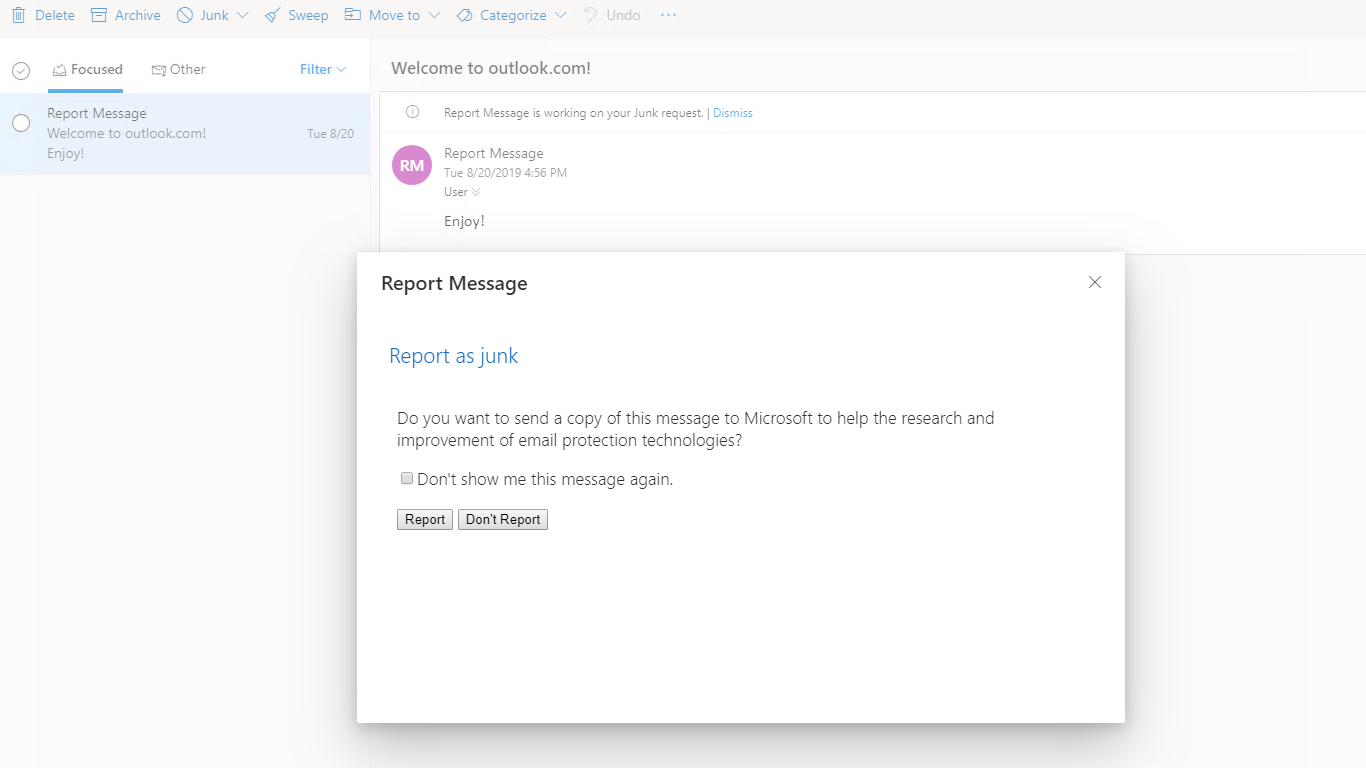Click the Categorize tag icon
The width and height of the screenshot is (1366, 768).
(x=464, y=15)
